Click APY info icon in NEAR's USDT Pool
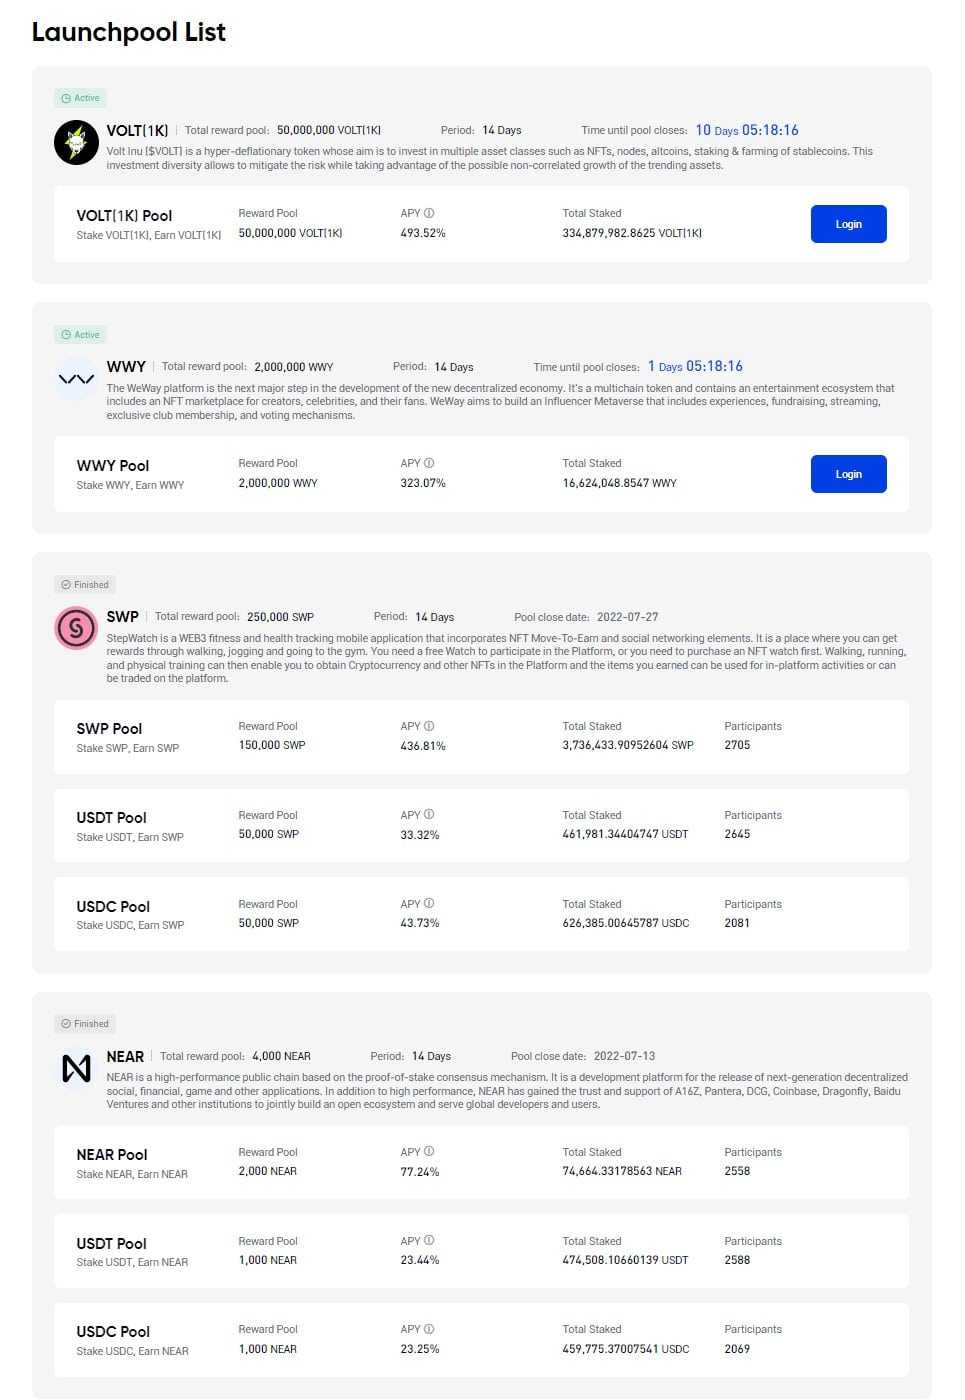Screen dimensions: 965x1400 coord(429,1241)
